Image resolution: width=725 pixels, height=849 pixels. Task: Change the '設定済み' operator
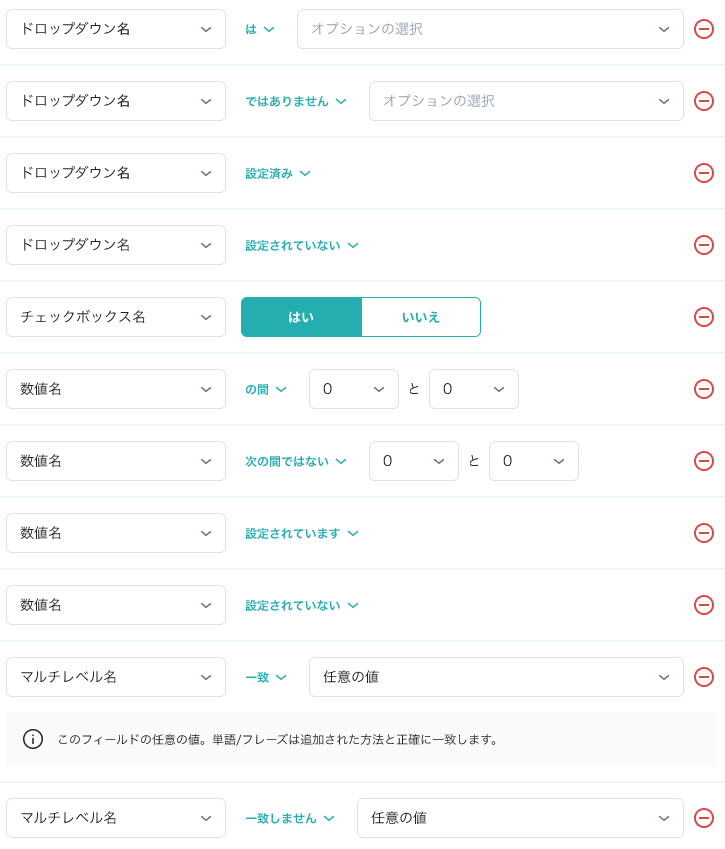278,173
